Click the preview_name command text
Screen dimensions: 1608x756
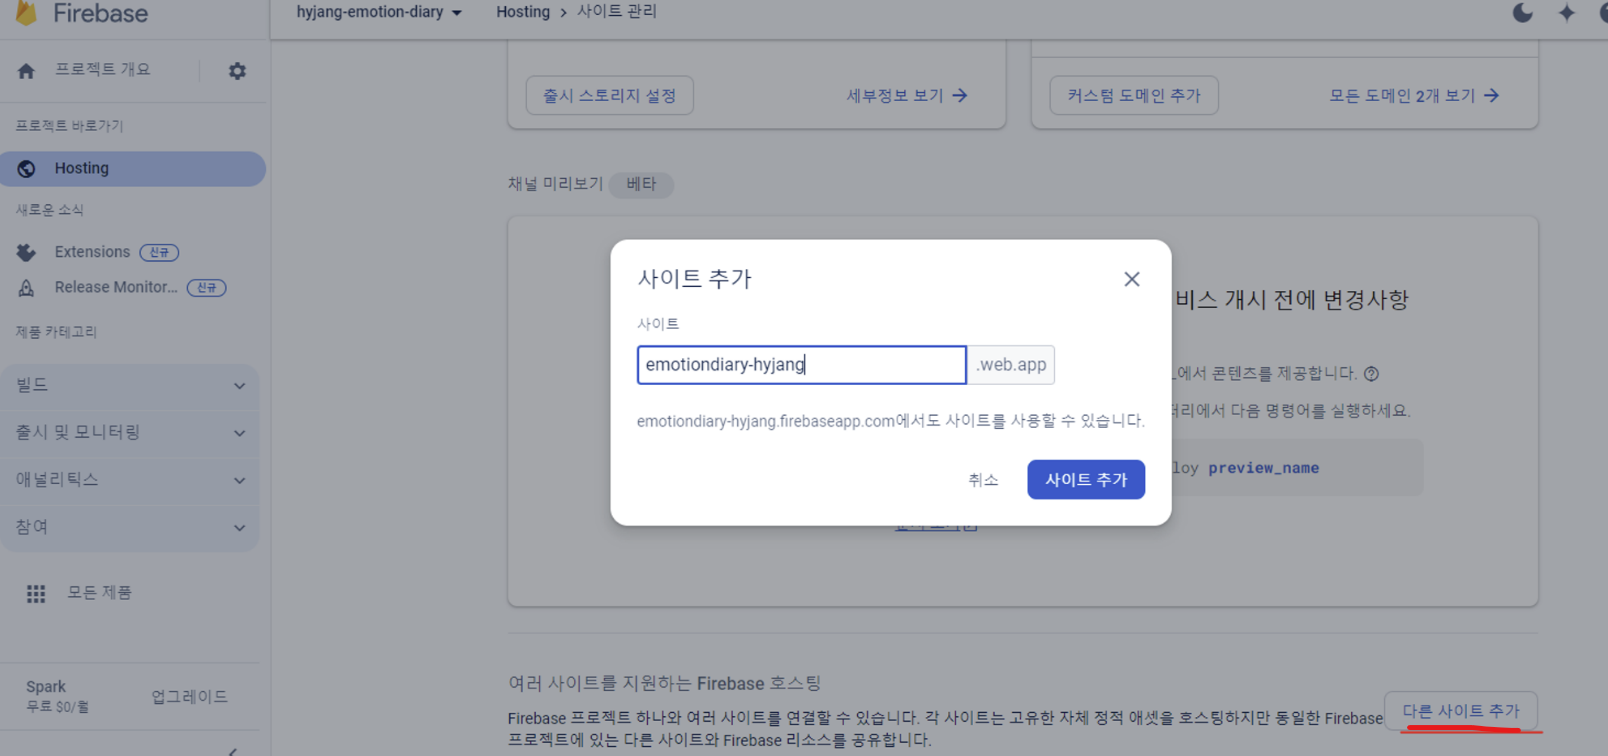click(x=1264, y=468)
